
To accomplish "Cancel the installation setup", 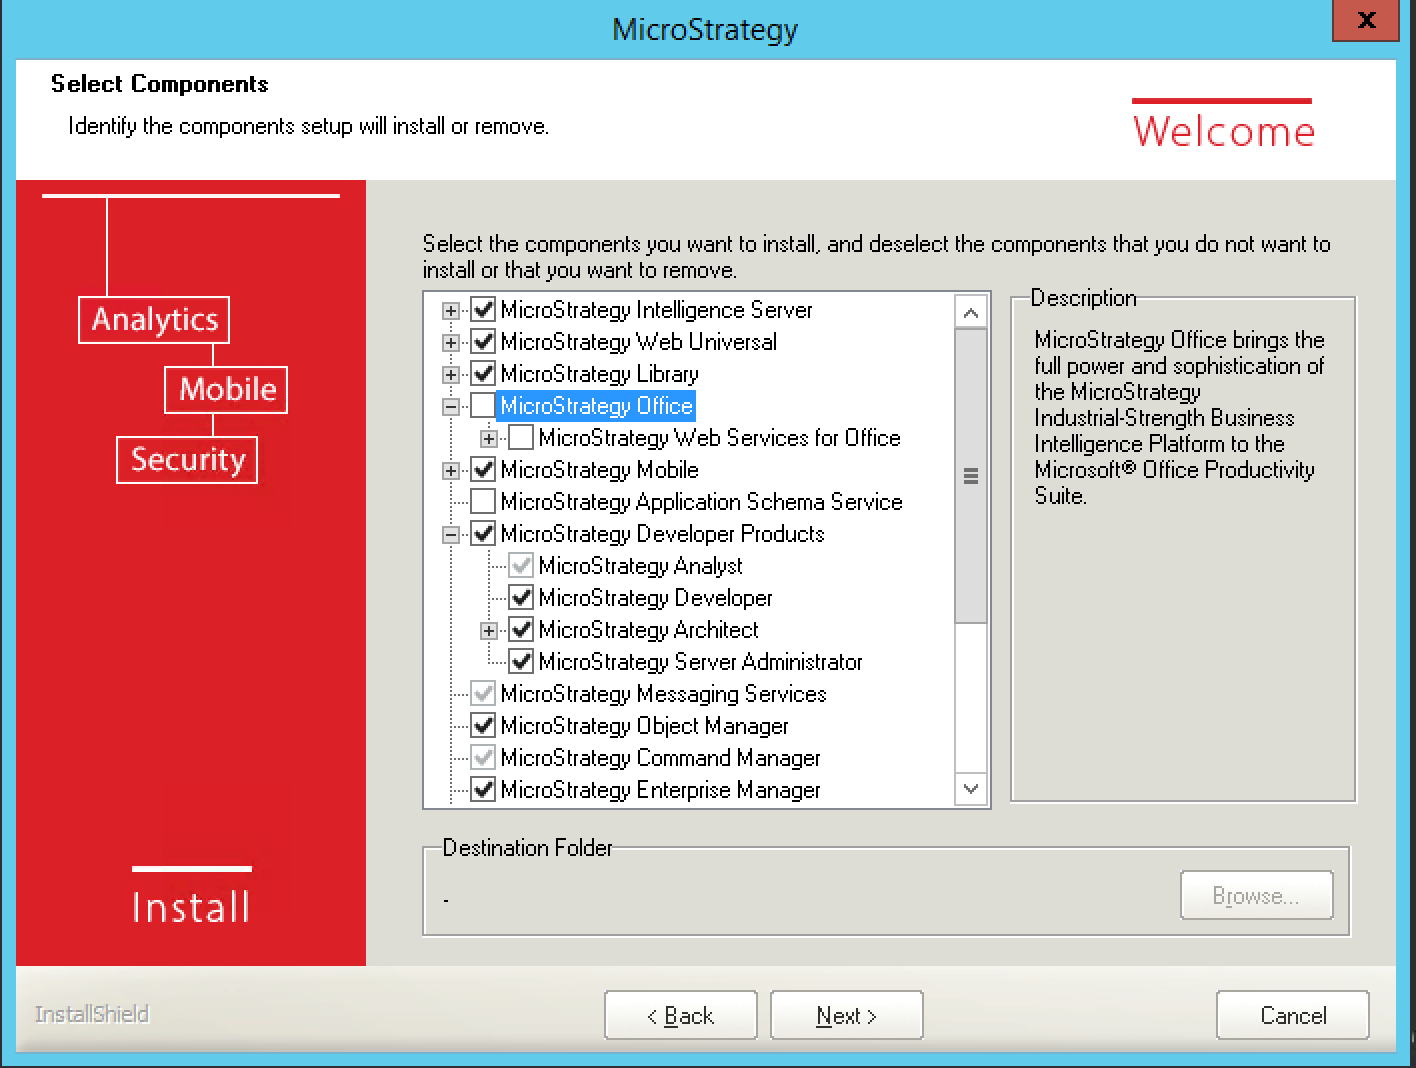I will (1292, 1016).
